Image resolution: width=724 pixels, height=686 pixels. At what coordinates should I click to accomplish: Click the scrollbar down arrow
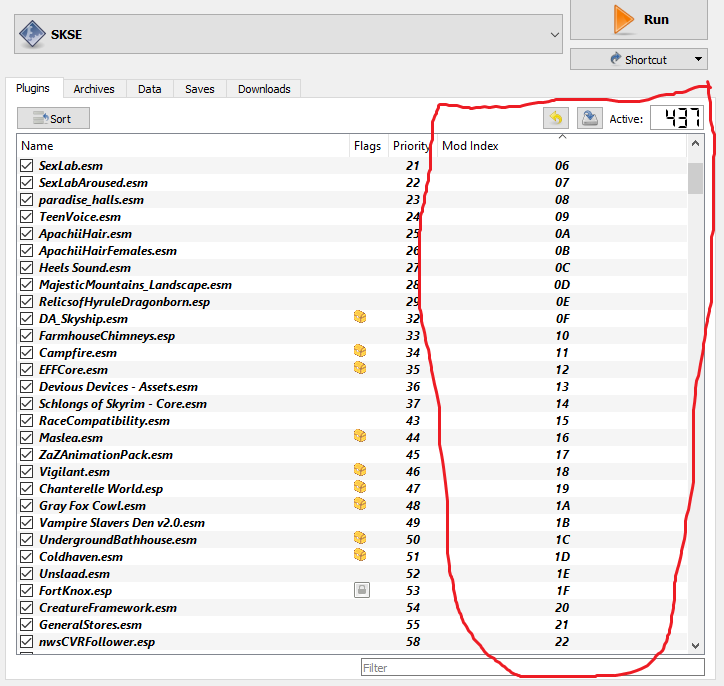[695, 645]
